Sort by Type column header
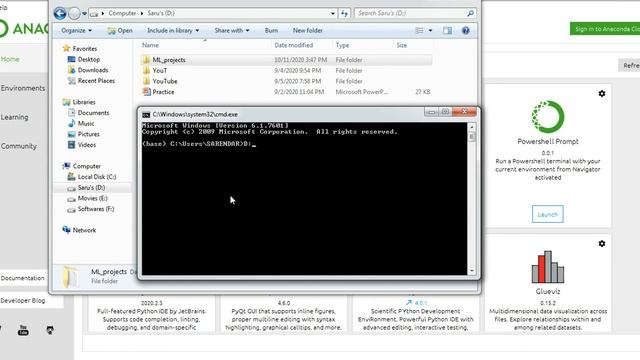The width and height of the screenshot is (640, 360). click(x=342, y=45)
